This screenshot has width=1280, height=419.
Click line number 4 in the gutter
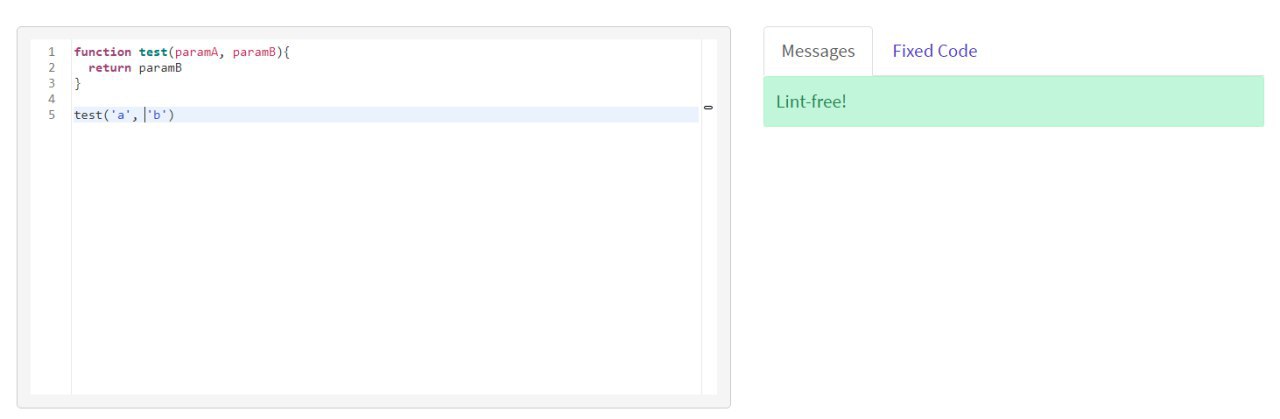pos(51,99)
